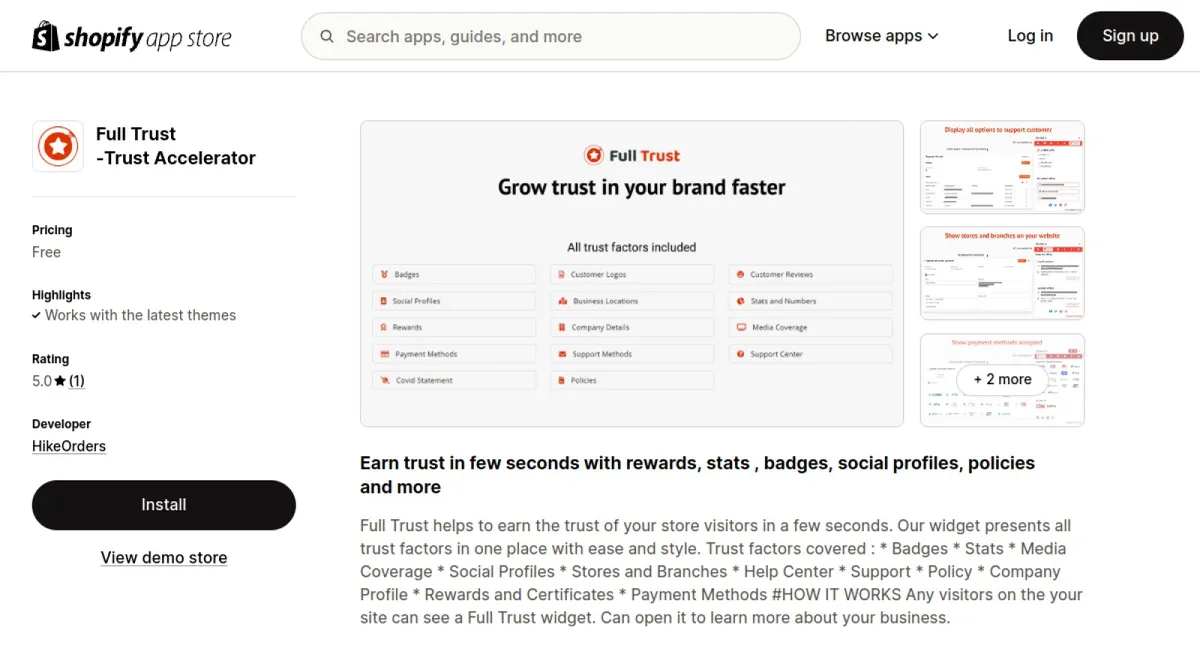Click the Full Trust logo in the banner
The image size is (1200, 650).
click(x=631, y=155)
